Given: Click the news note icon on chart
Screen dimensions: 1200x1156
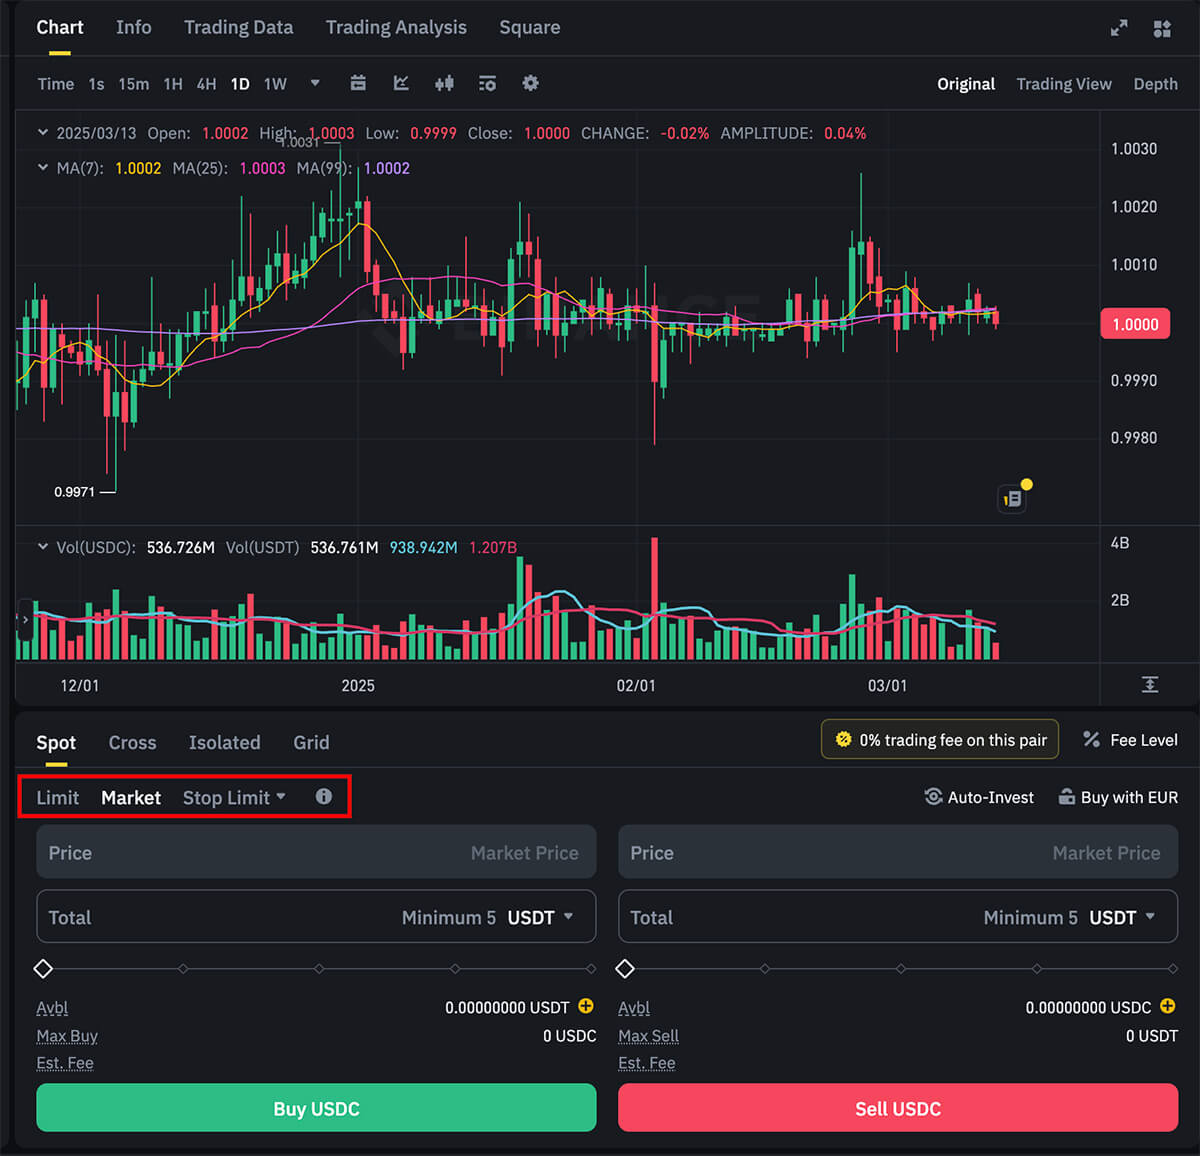Looking at the screenshot, I should click(1013, 498).
